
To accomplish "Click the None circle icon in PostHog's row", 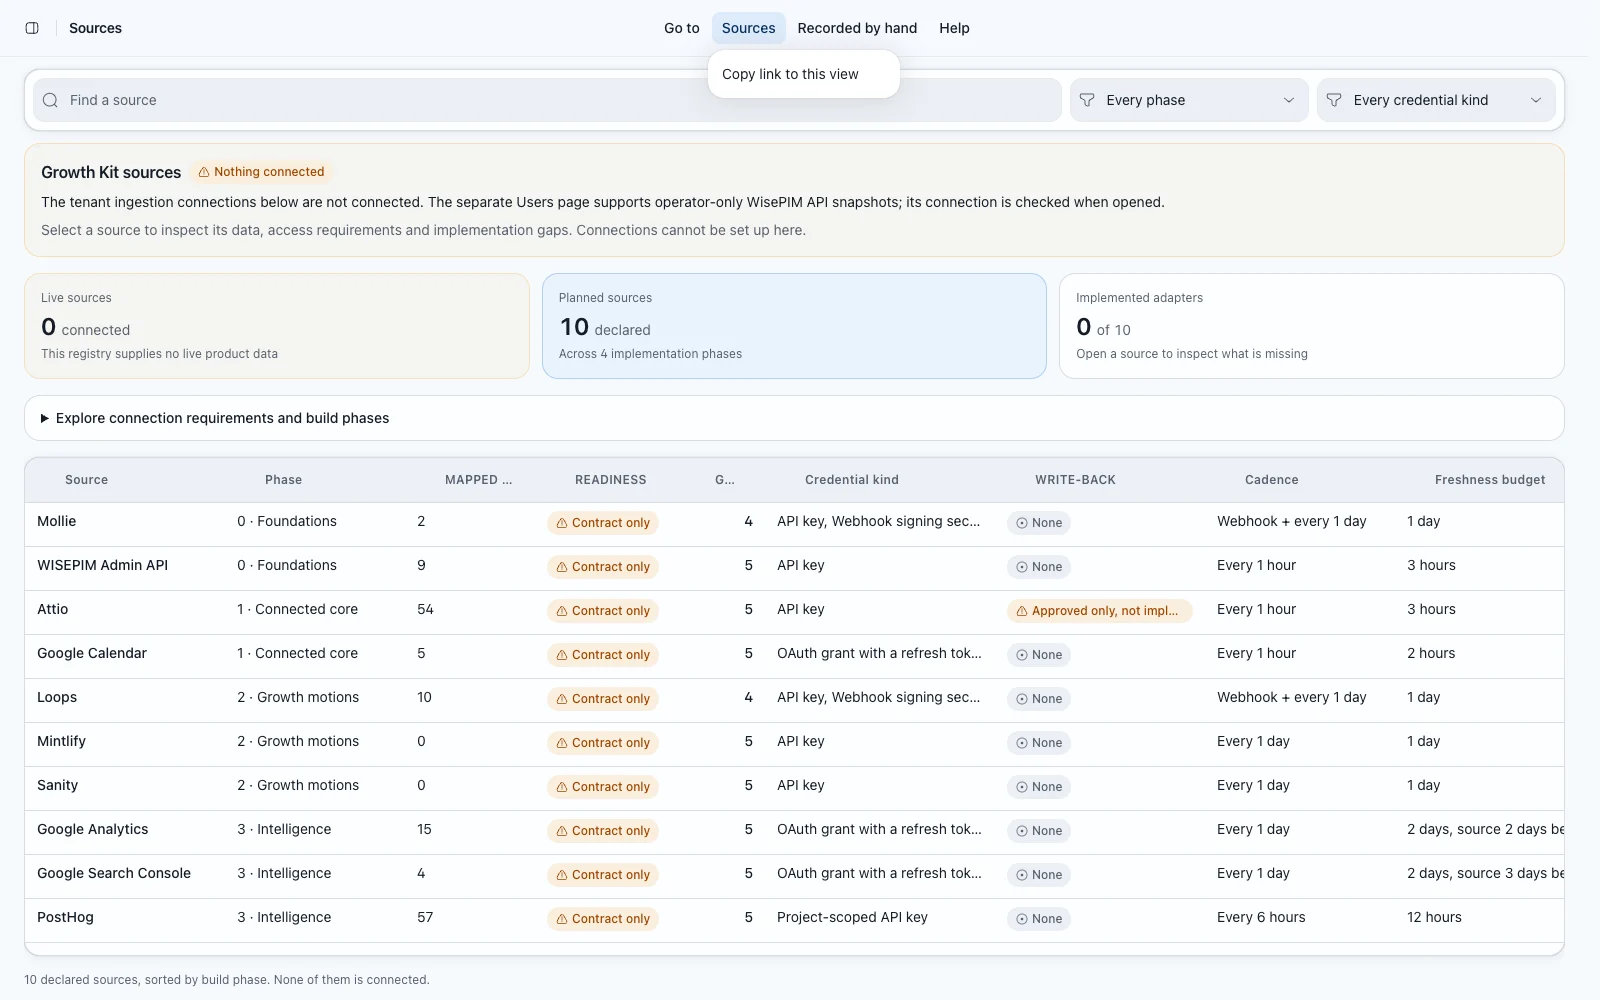I will tap(1022, 919).
